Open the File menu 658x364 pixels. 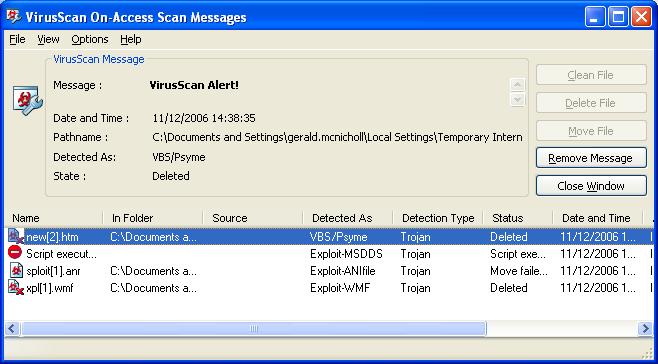(17, 39)
